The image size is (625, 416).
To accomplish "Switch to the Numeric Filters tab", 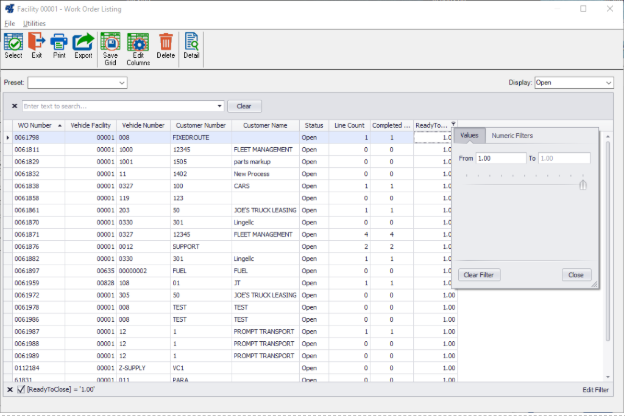I will coord(511,134).
